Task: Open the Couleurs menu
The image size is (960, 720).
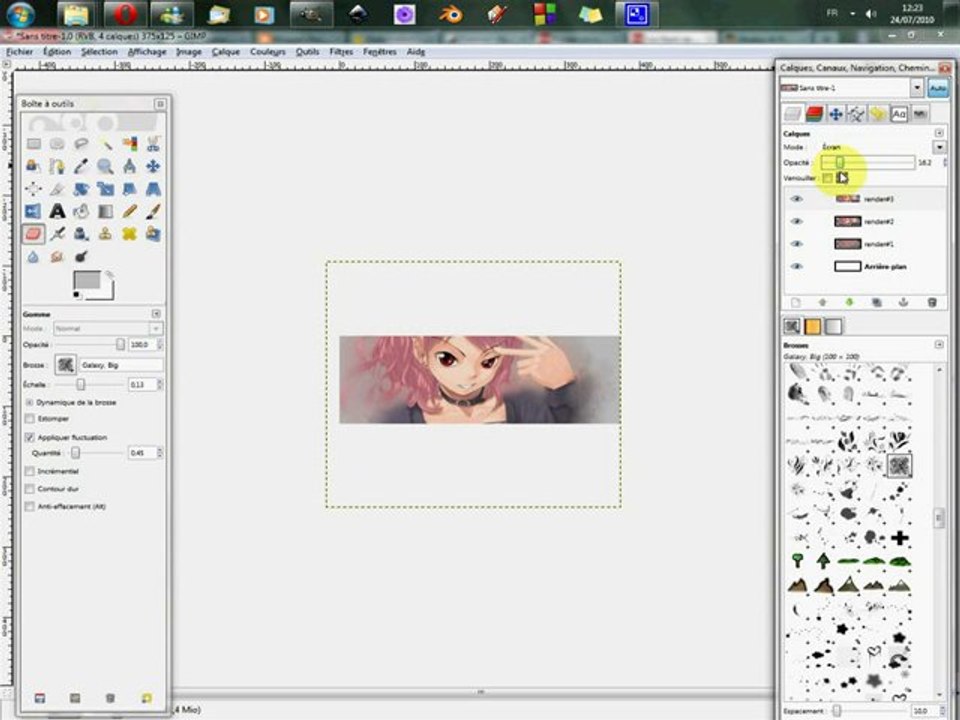Action: (268, 52)
